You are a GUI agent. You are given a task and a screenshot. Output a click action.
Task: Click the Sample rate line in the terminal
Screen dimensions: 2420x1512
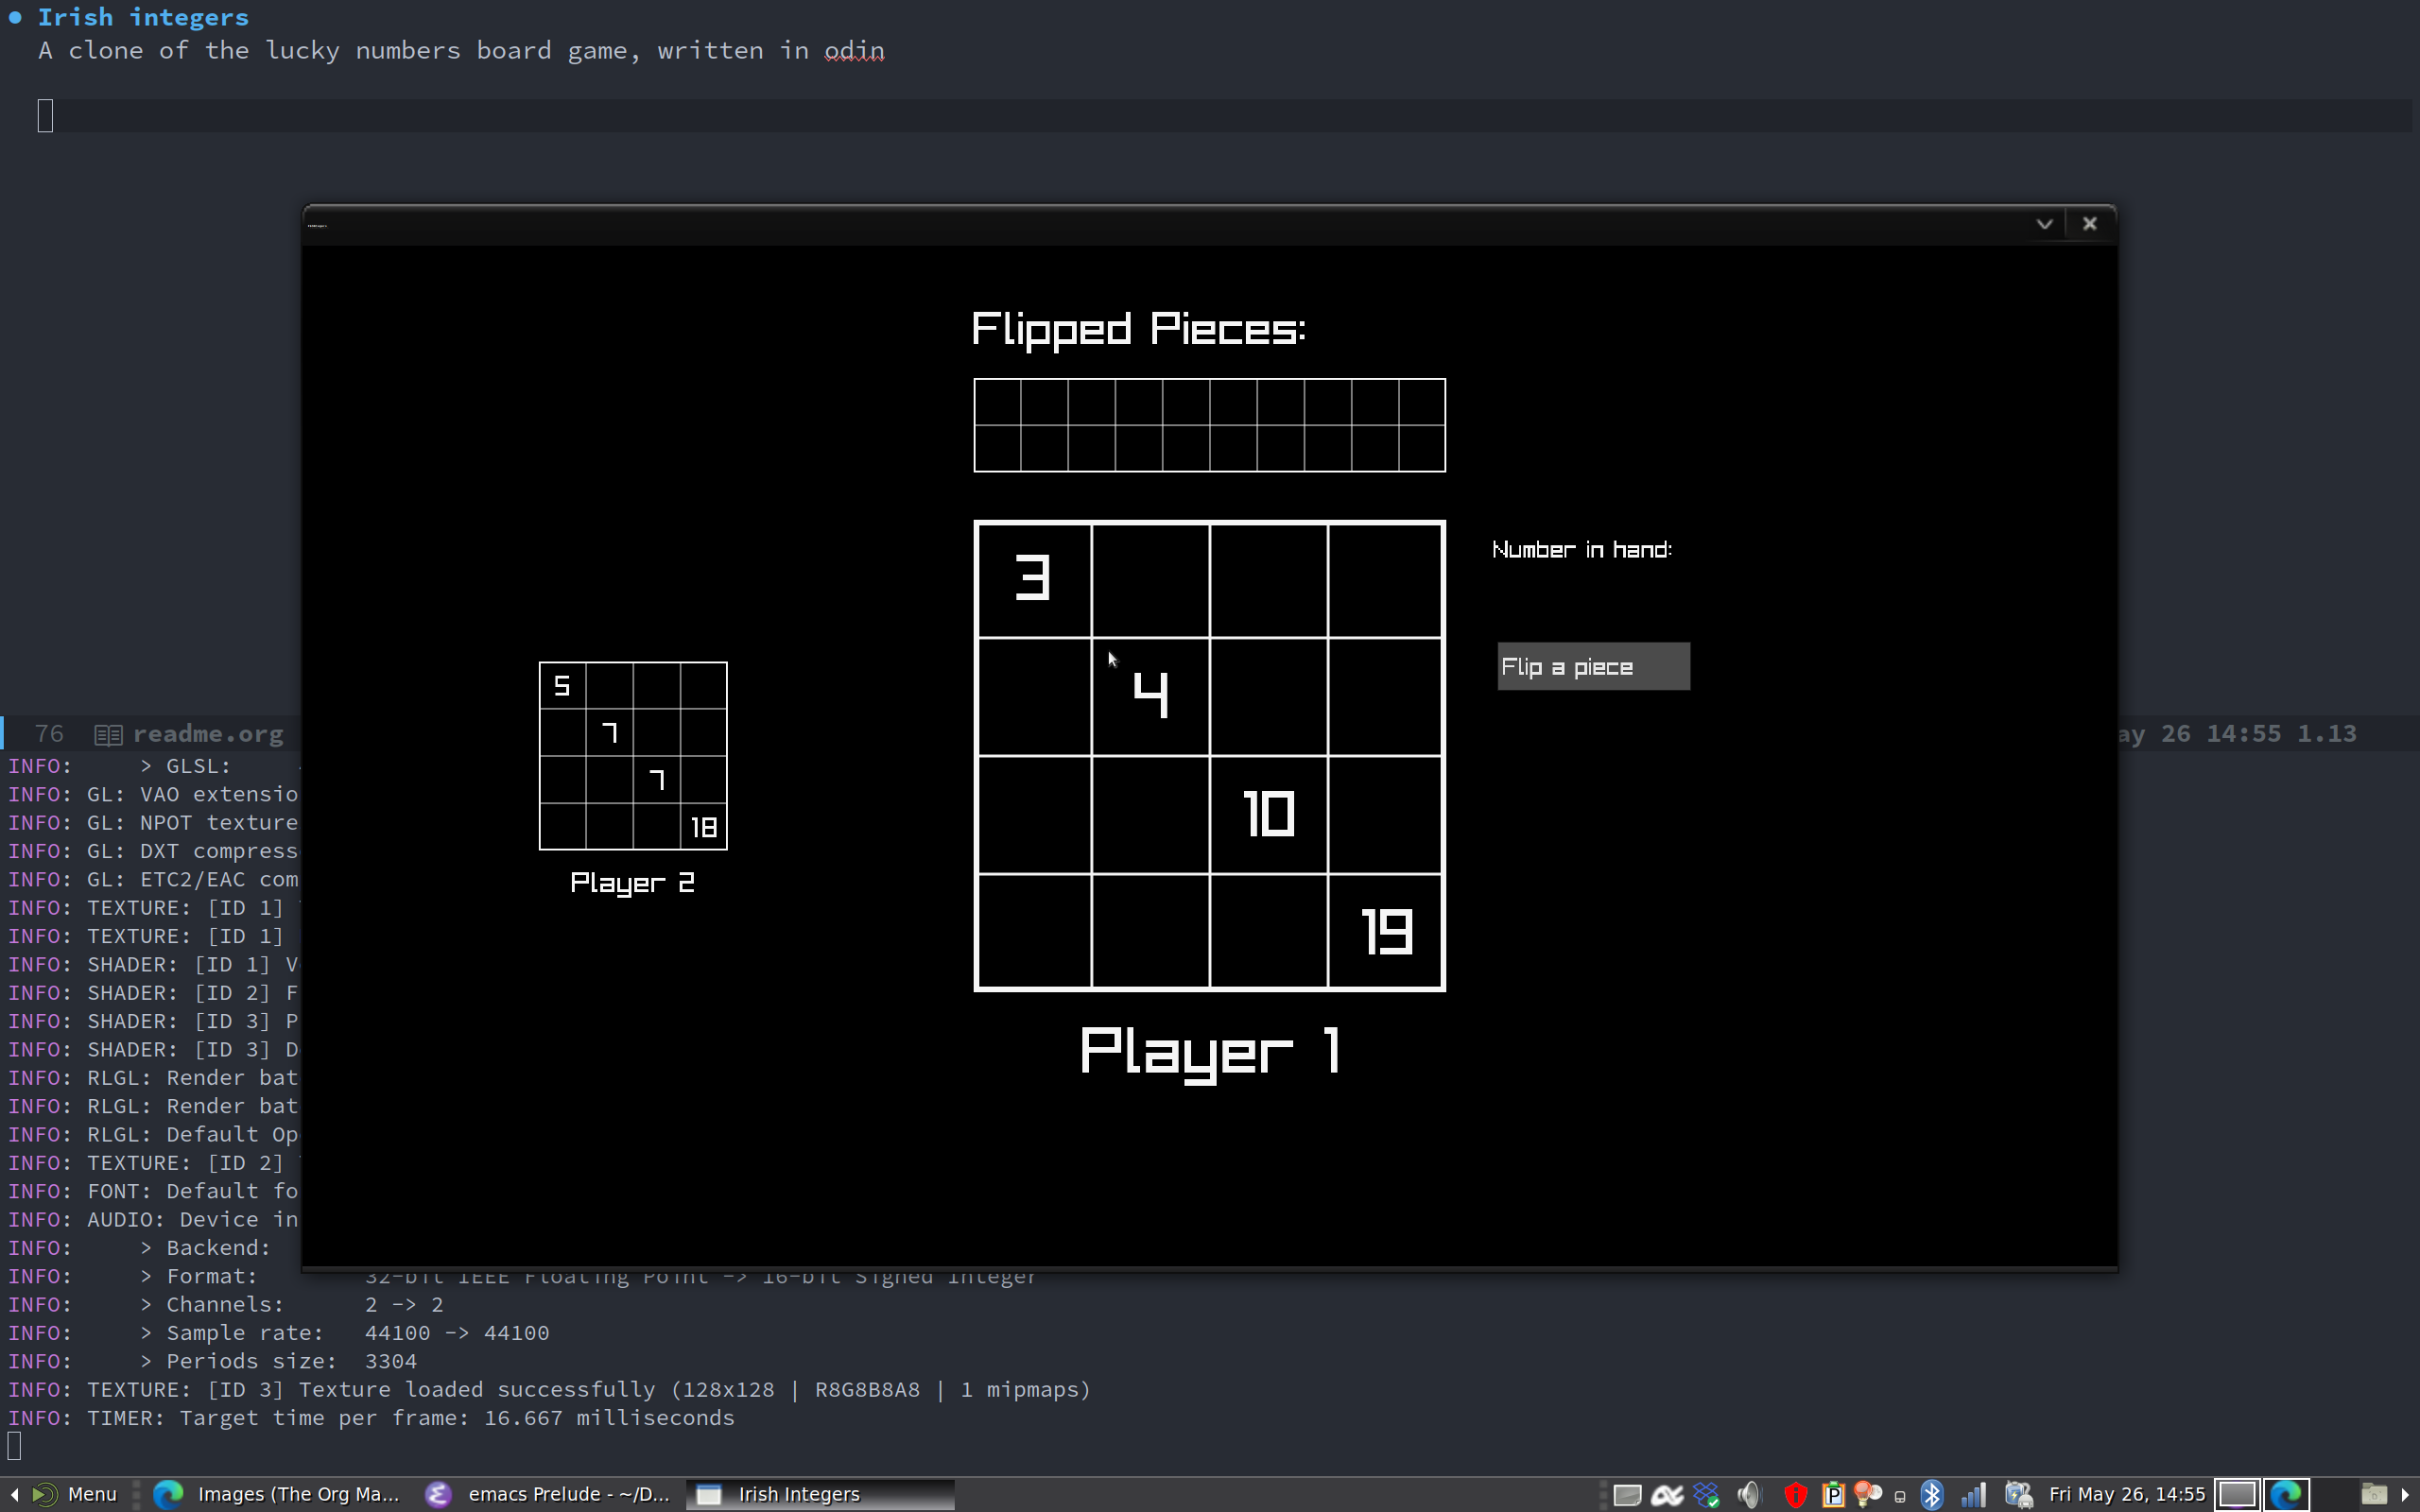tap(278, 1332)
